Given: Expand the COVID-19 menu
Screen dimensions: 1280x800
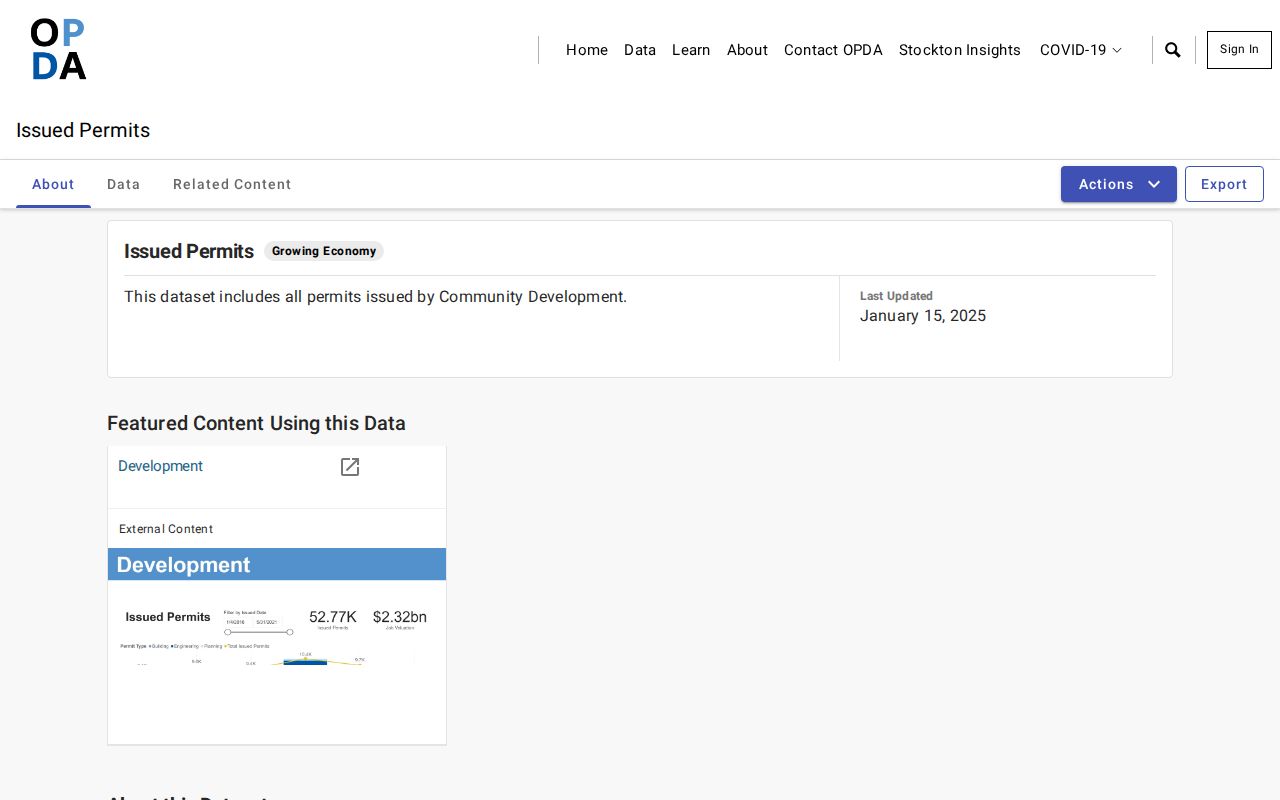Looking at the screenshot, I should [x=1081, y=50].
